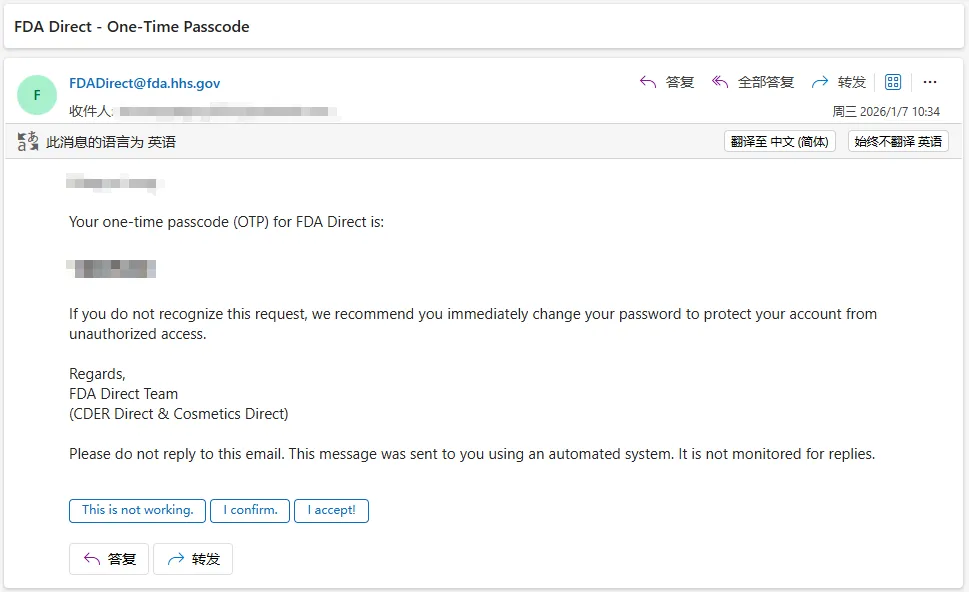This screenshot has height=592, width=969.
Task: Select the "I accept!" suggested reply
Action: click(x=331, y=511)
